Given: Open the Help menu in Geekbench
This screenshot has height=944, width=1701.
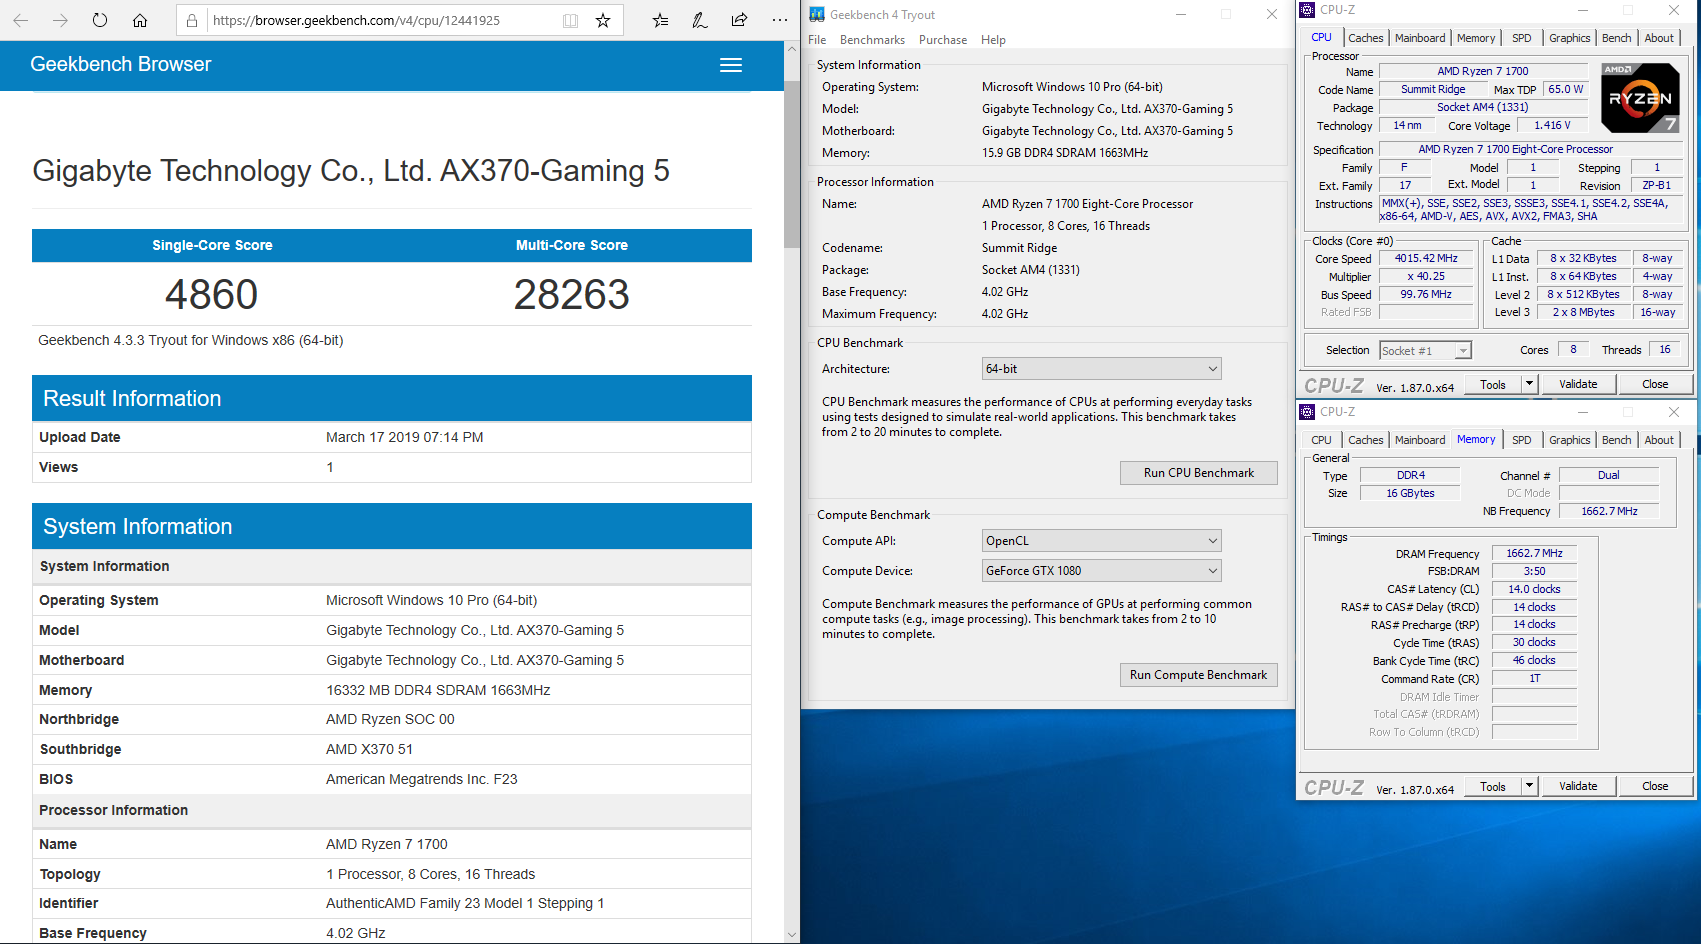Looking at the screenshot, I should tap(993, 40).
